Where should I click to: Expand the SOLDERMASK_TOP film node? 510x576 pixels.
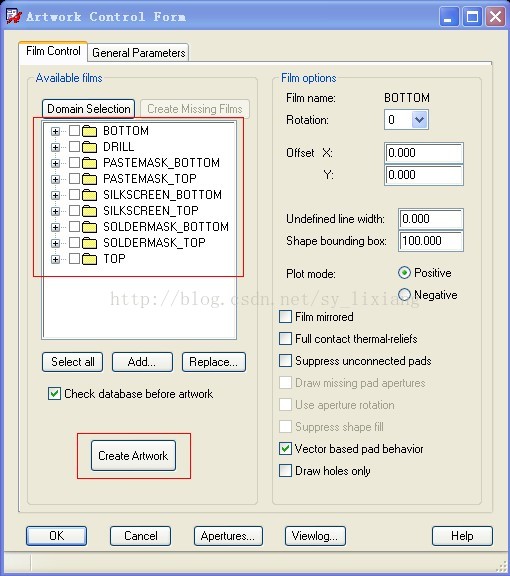pos(55,243)
